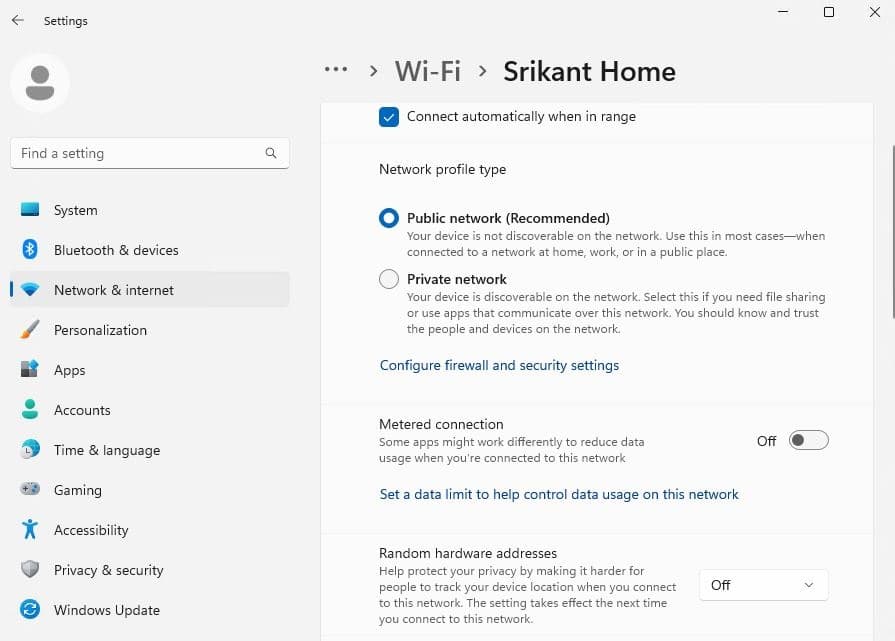This screenshot has width=895, height=641.
Task: Click the Set a data limit link
Action: tap(559, 494)
